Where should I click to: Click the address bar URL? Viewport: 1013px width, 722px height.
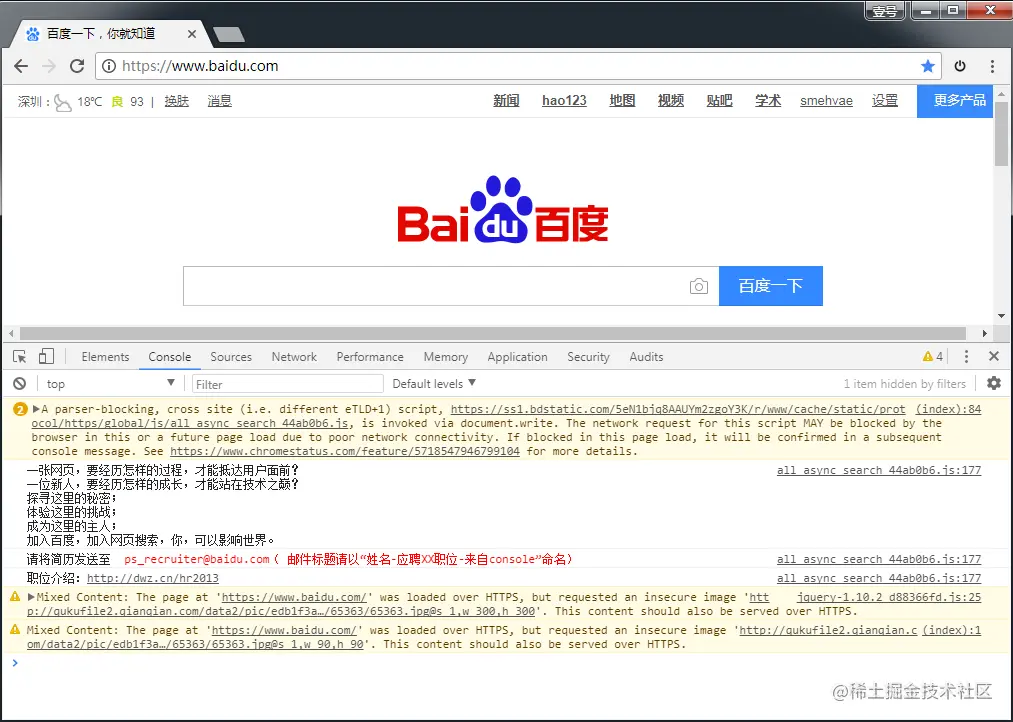click(x=200, y=66)
